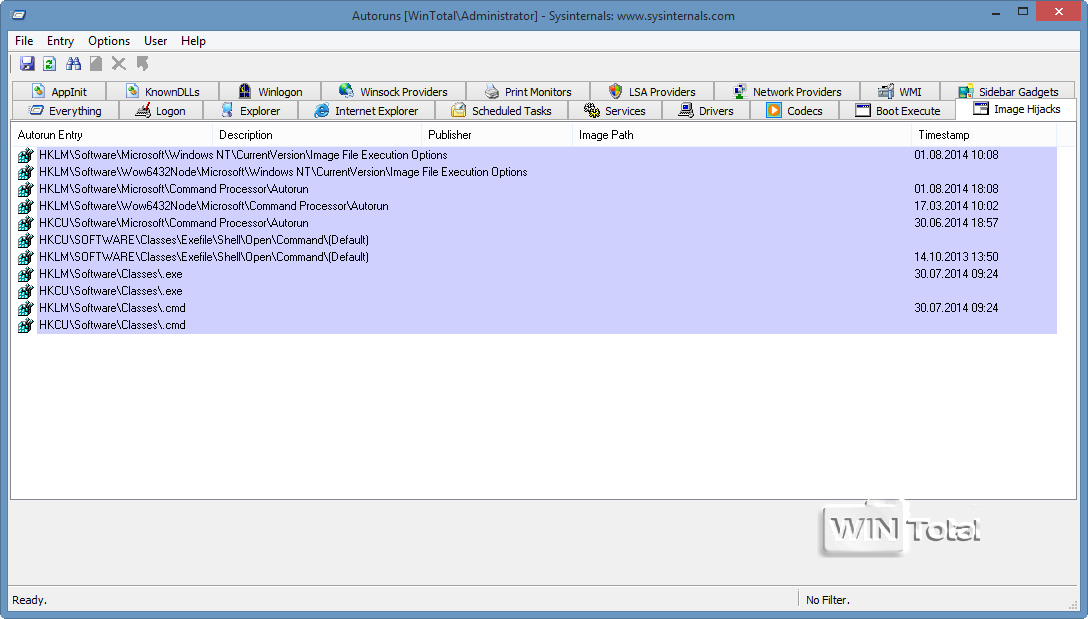Click timestamp 01.08.2014 18:08
1088x619 pixels.
pyautogui.click(x=956, y=189)
